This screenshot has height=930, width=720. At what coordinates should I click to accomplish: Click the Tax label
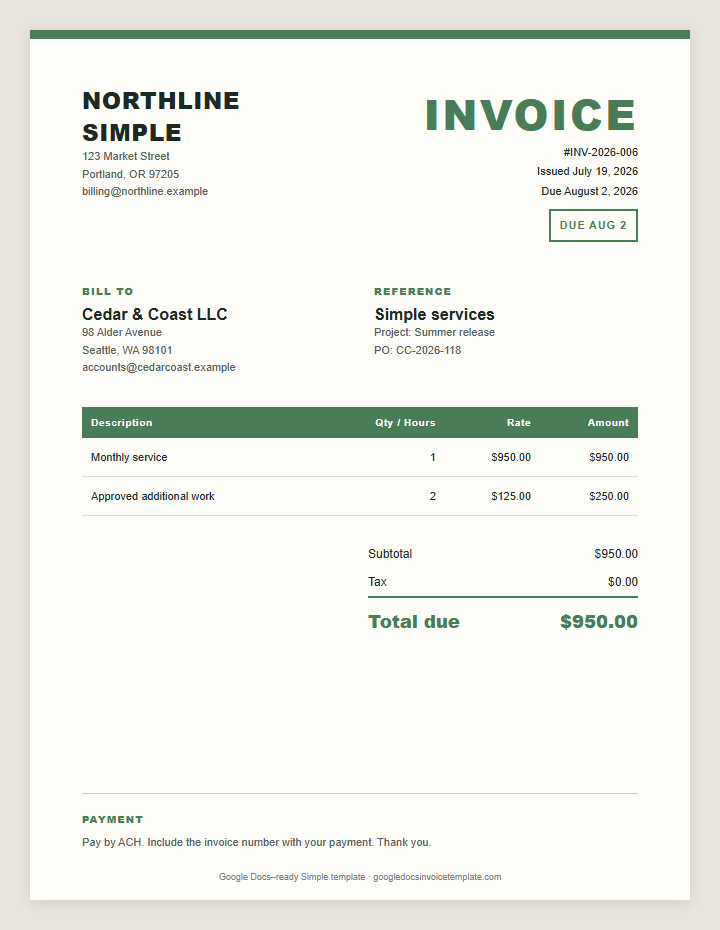[x=377, y=582]
